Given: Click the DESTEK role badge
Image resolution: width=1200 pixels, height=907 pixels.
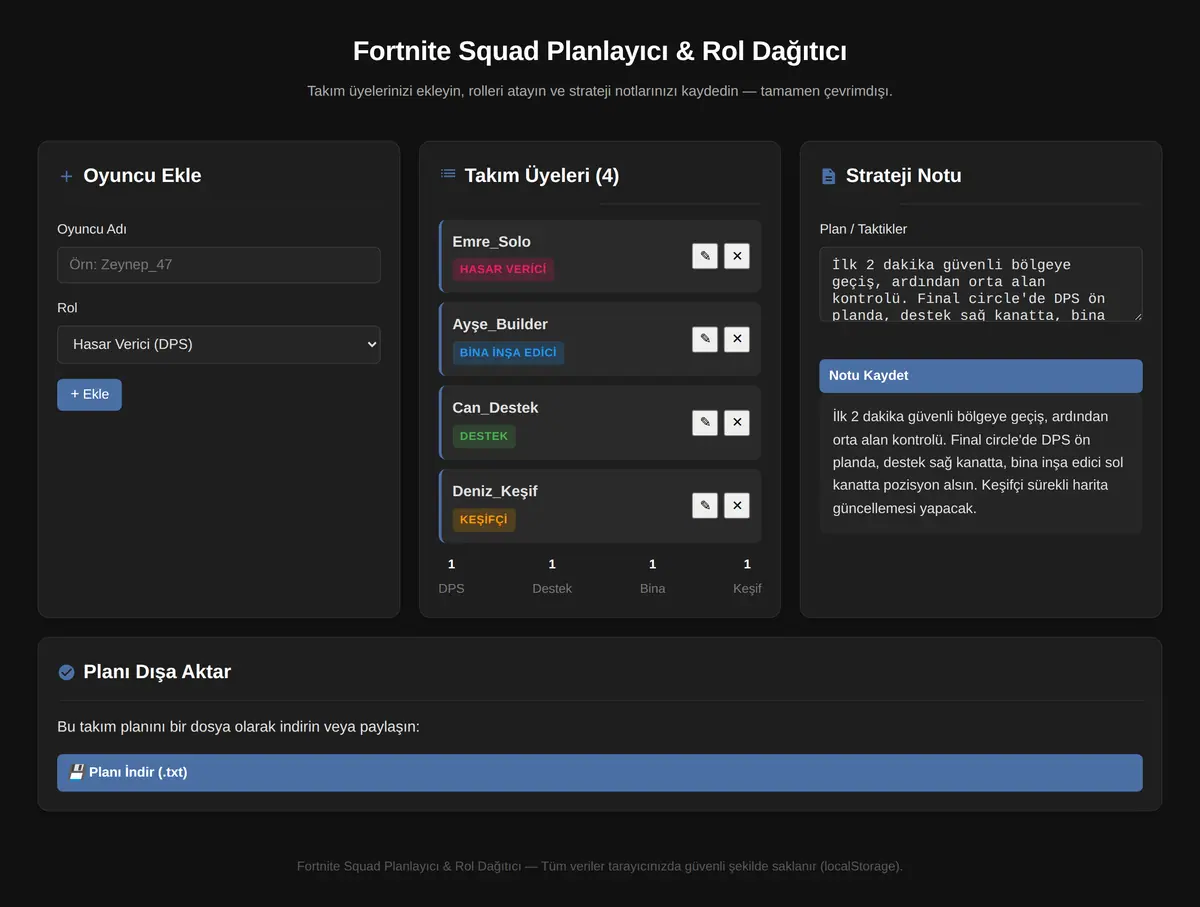Looking at the screenshot, I should [x=484, y=436].
